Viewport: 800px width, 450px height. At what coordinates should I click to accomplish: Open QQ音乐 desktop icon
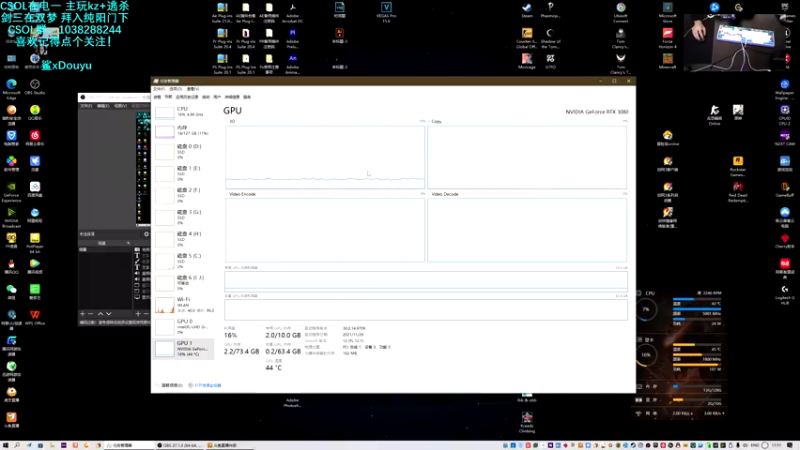tap(35, 112)
